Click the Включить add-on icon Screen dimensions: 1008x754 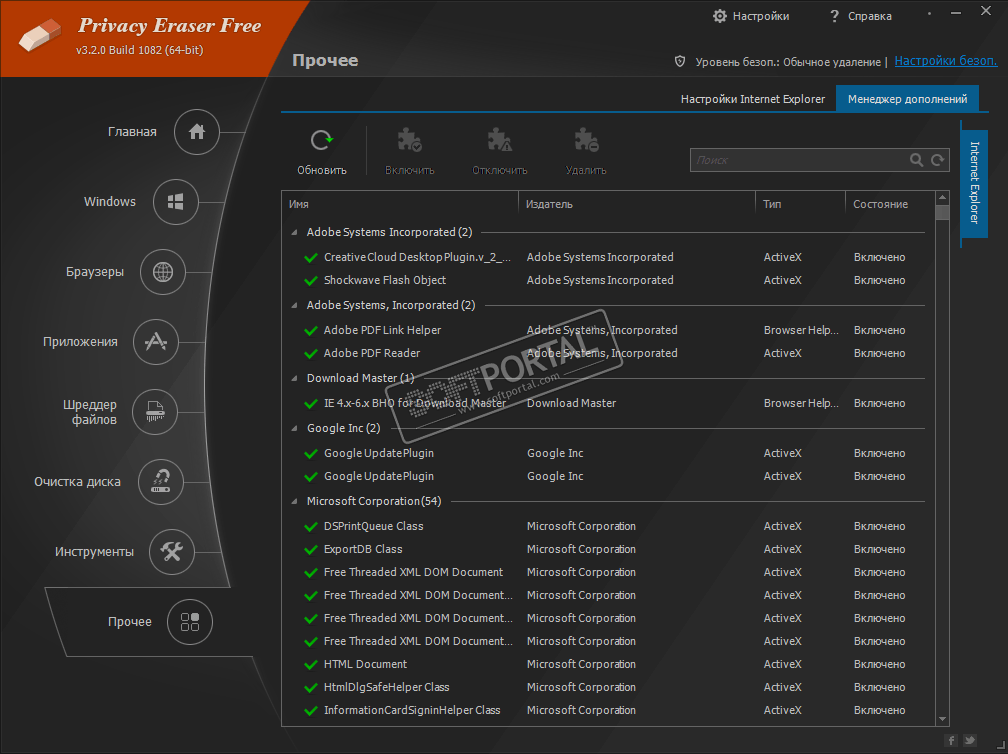pyautogui.click(x=410, y=139)
